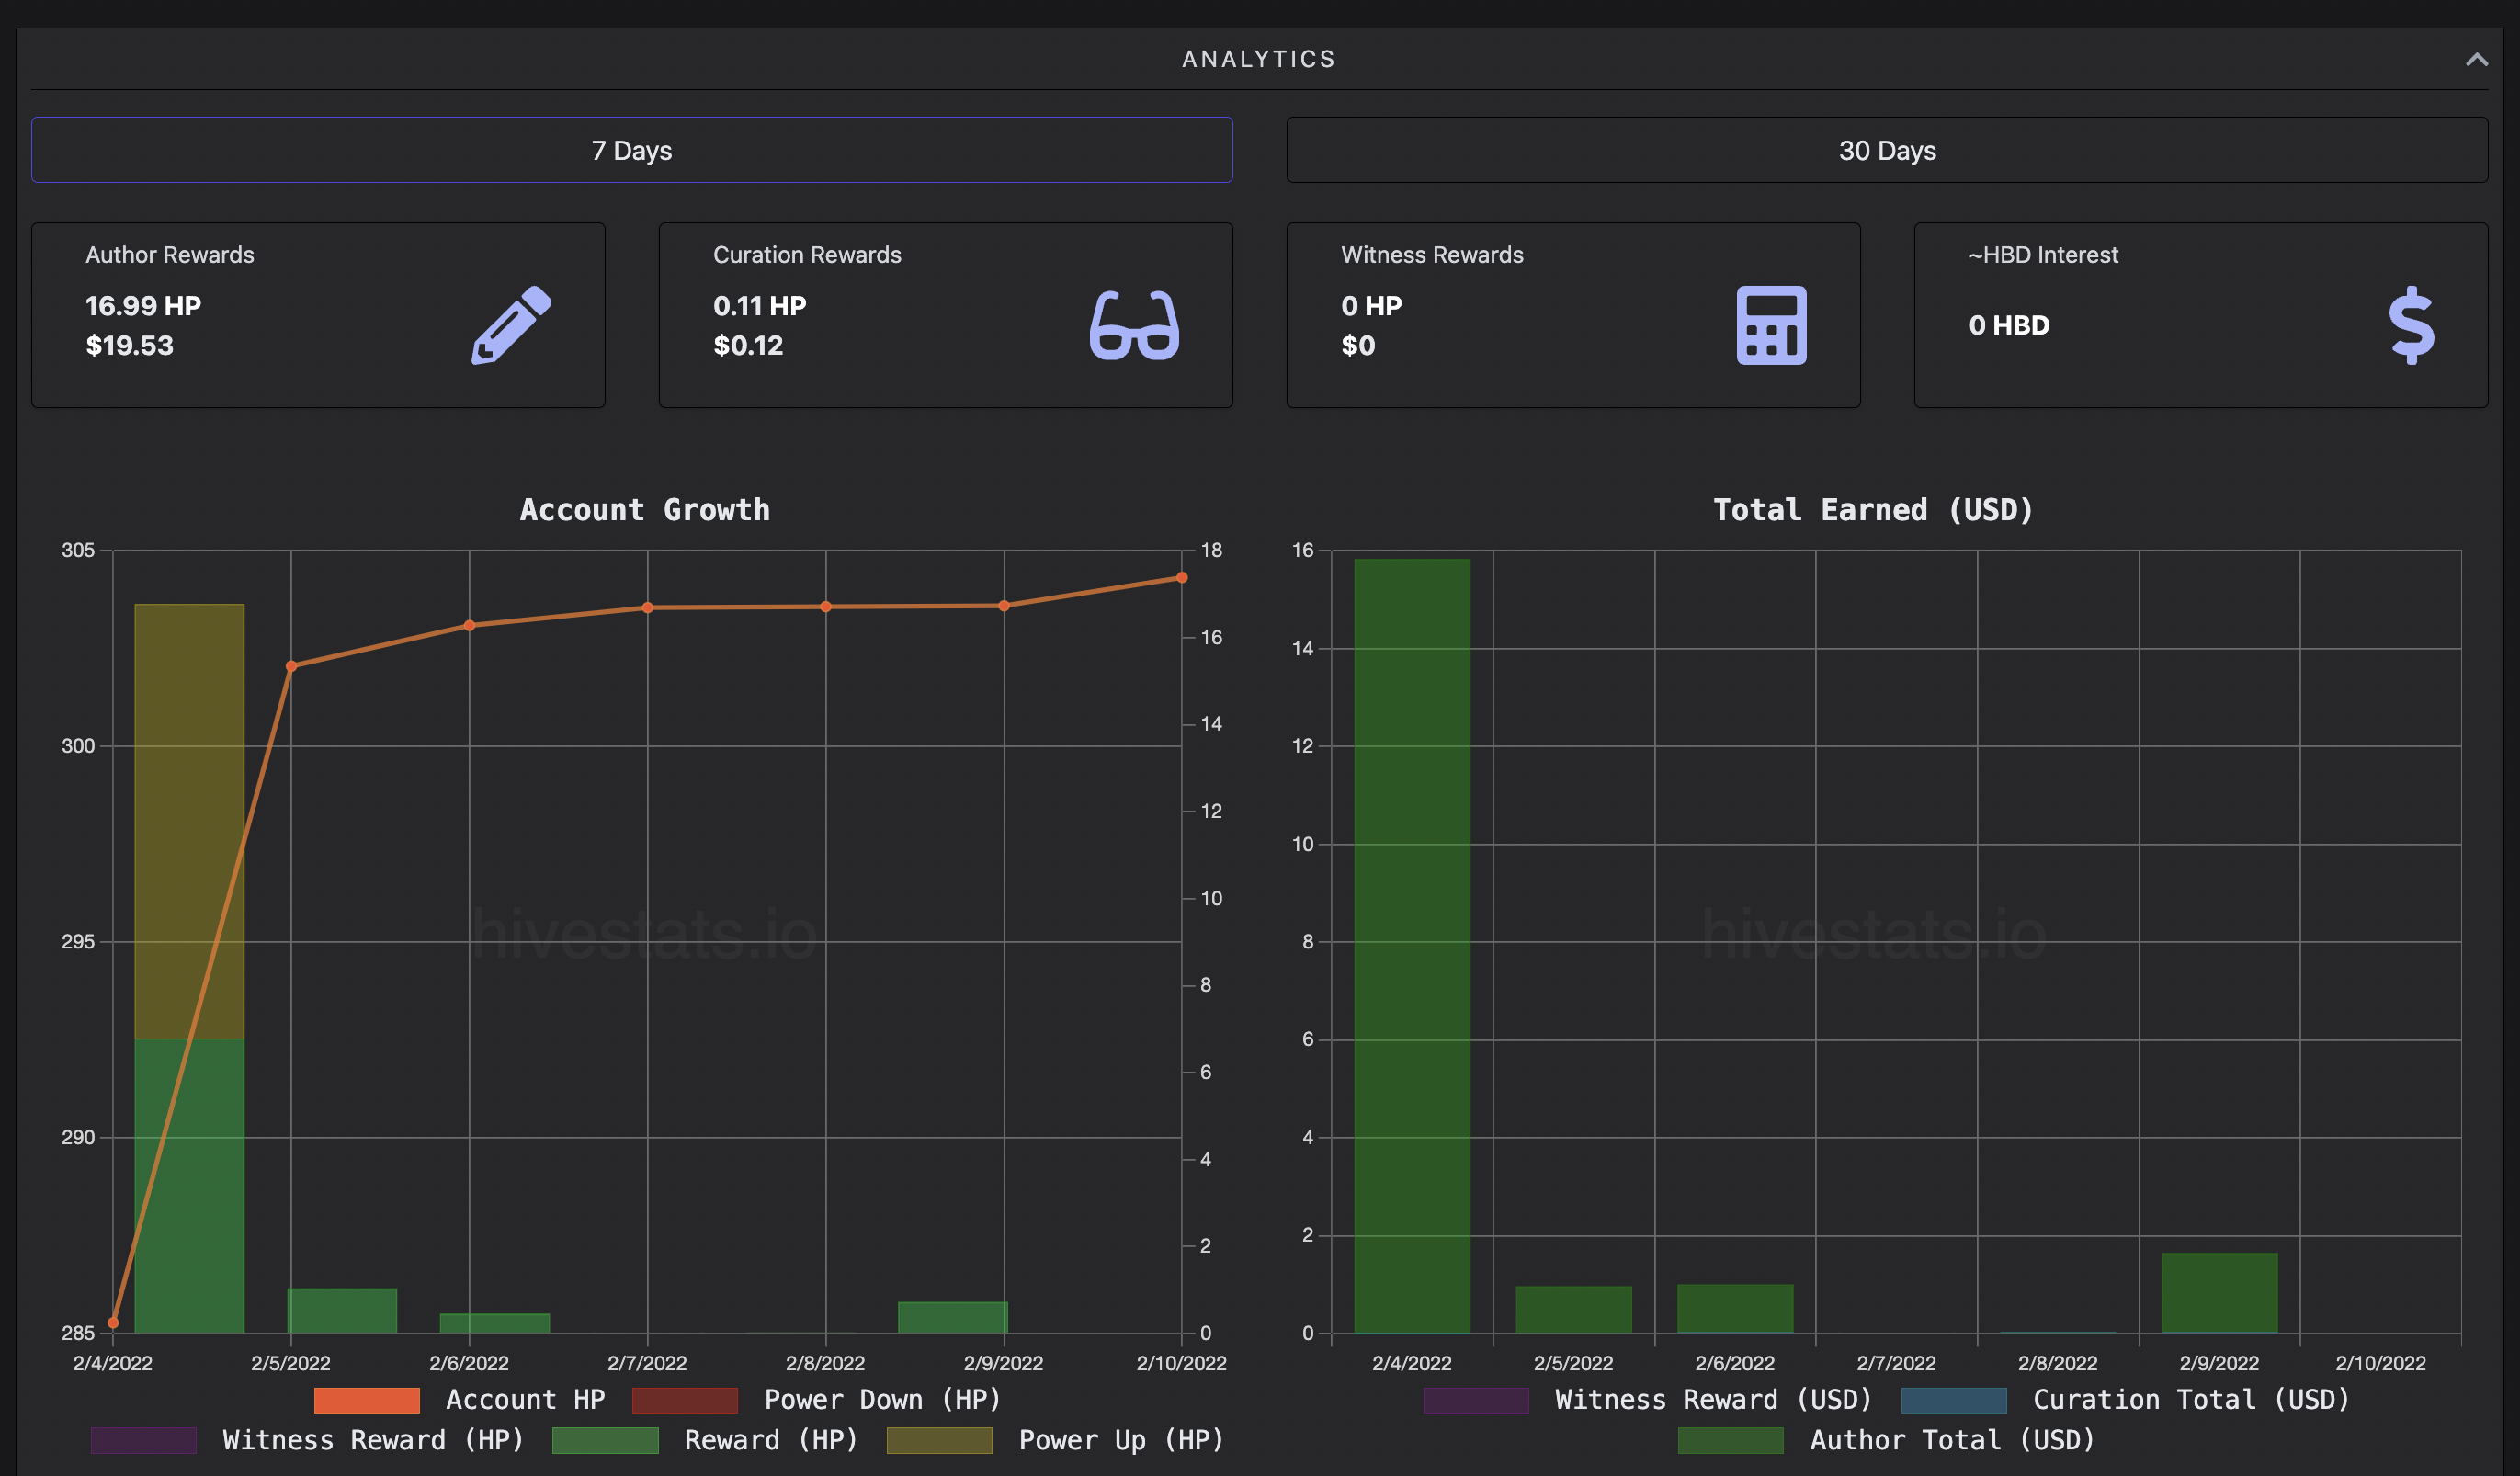The height and width of the screenshot is (1476, 2520).
Task: Click the Author Rewards pencil icon
Action: [511, 325]
